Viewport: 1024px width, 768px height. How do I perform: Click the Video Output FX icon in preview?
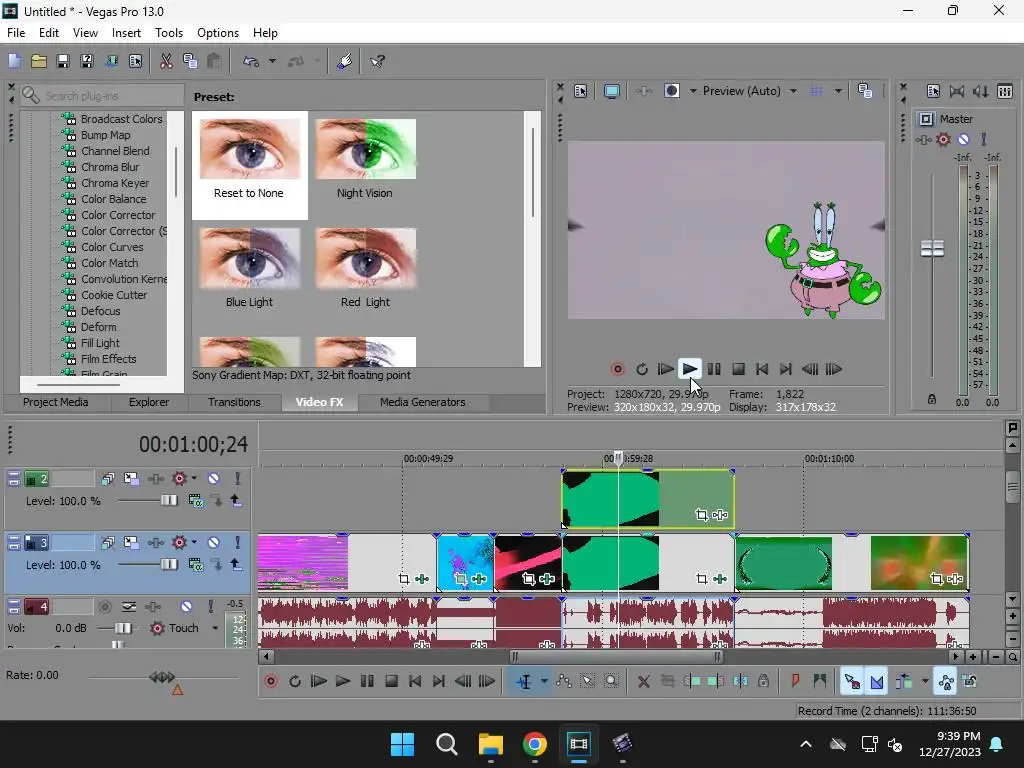643,91
